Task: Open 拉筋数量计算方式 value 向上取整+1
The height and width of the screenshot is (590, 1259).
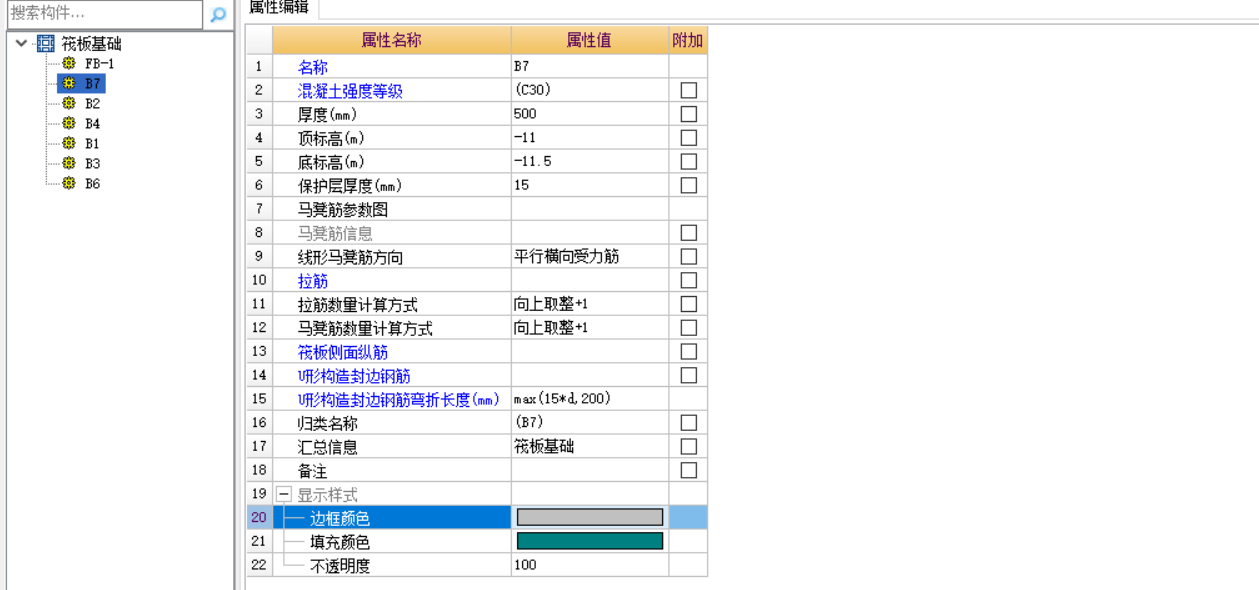Action: [590, 304]
